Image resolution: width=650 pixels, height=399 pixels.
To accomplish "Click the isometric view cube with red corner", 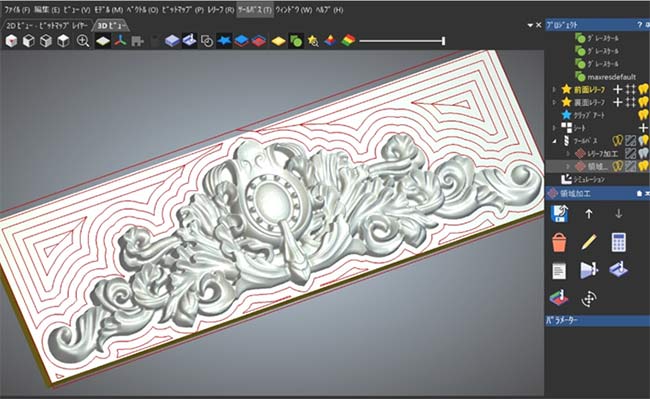I will pos(11,41).
